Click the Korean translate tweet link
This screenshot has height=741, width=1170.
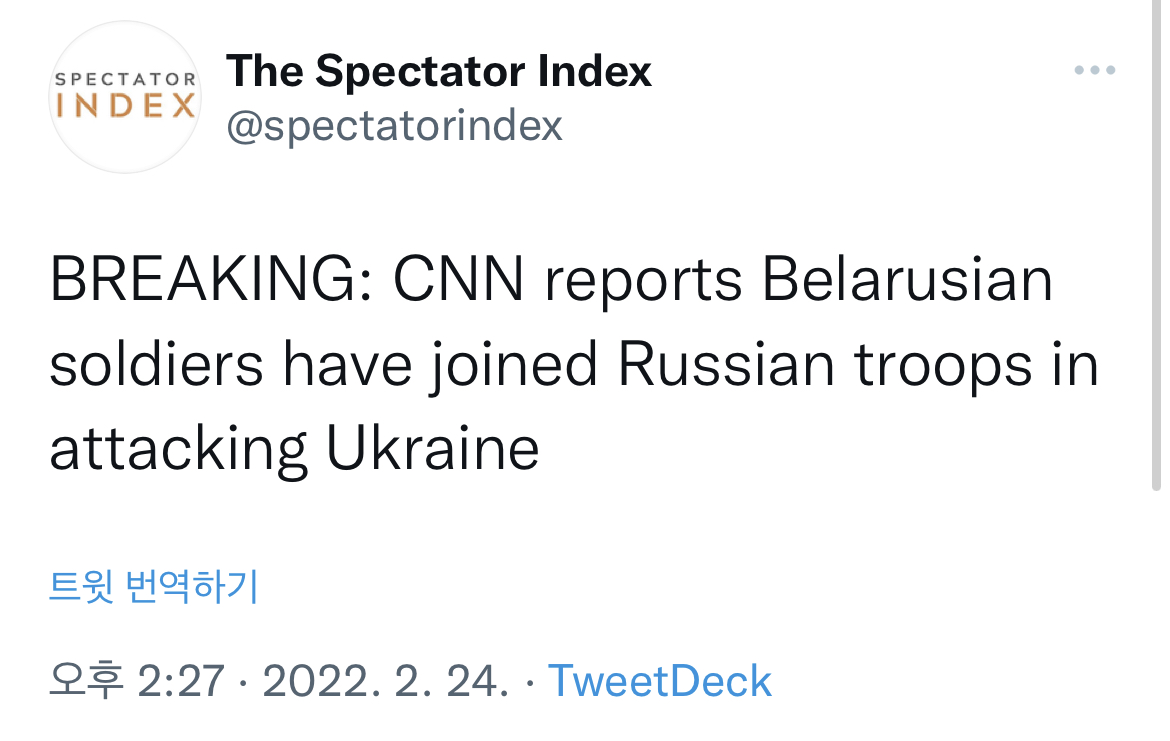(x=154, y=586)
